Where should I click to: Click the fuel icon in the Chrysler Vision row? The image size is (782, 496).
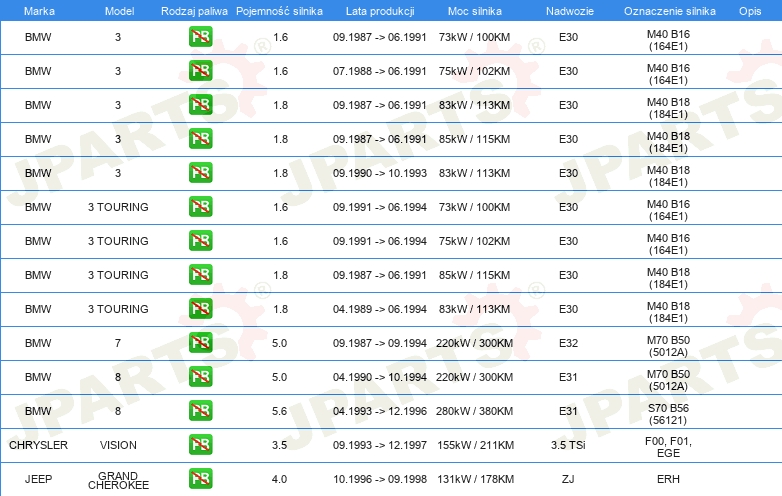tap(200, 445)
